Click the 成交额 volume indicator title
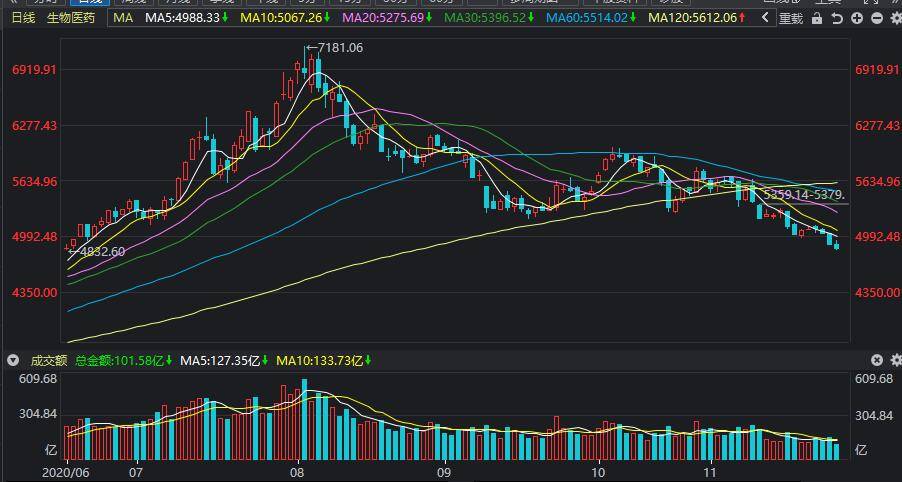 (x=48, y=360)
